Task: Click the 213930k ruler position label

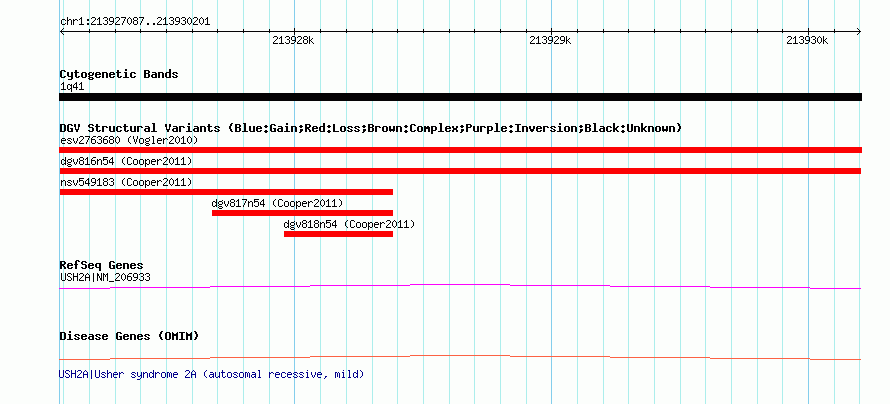Action: coord(808,40)
